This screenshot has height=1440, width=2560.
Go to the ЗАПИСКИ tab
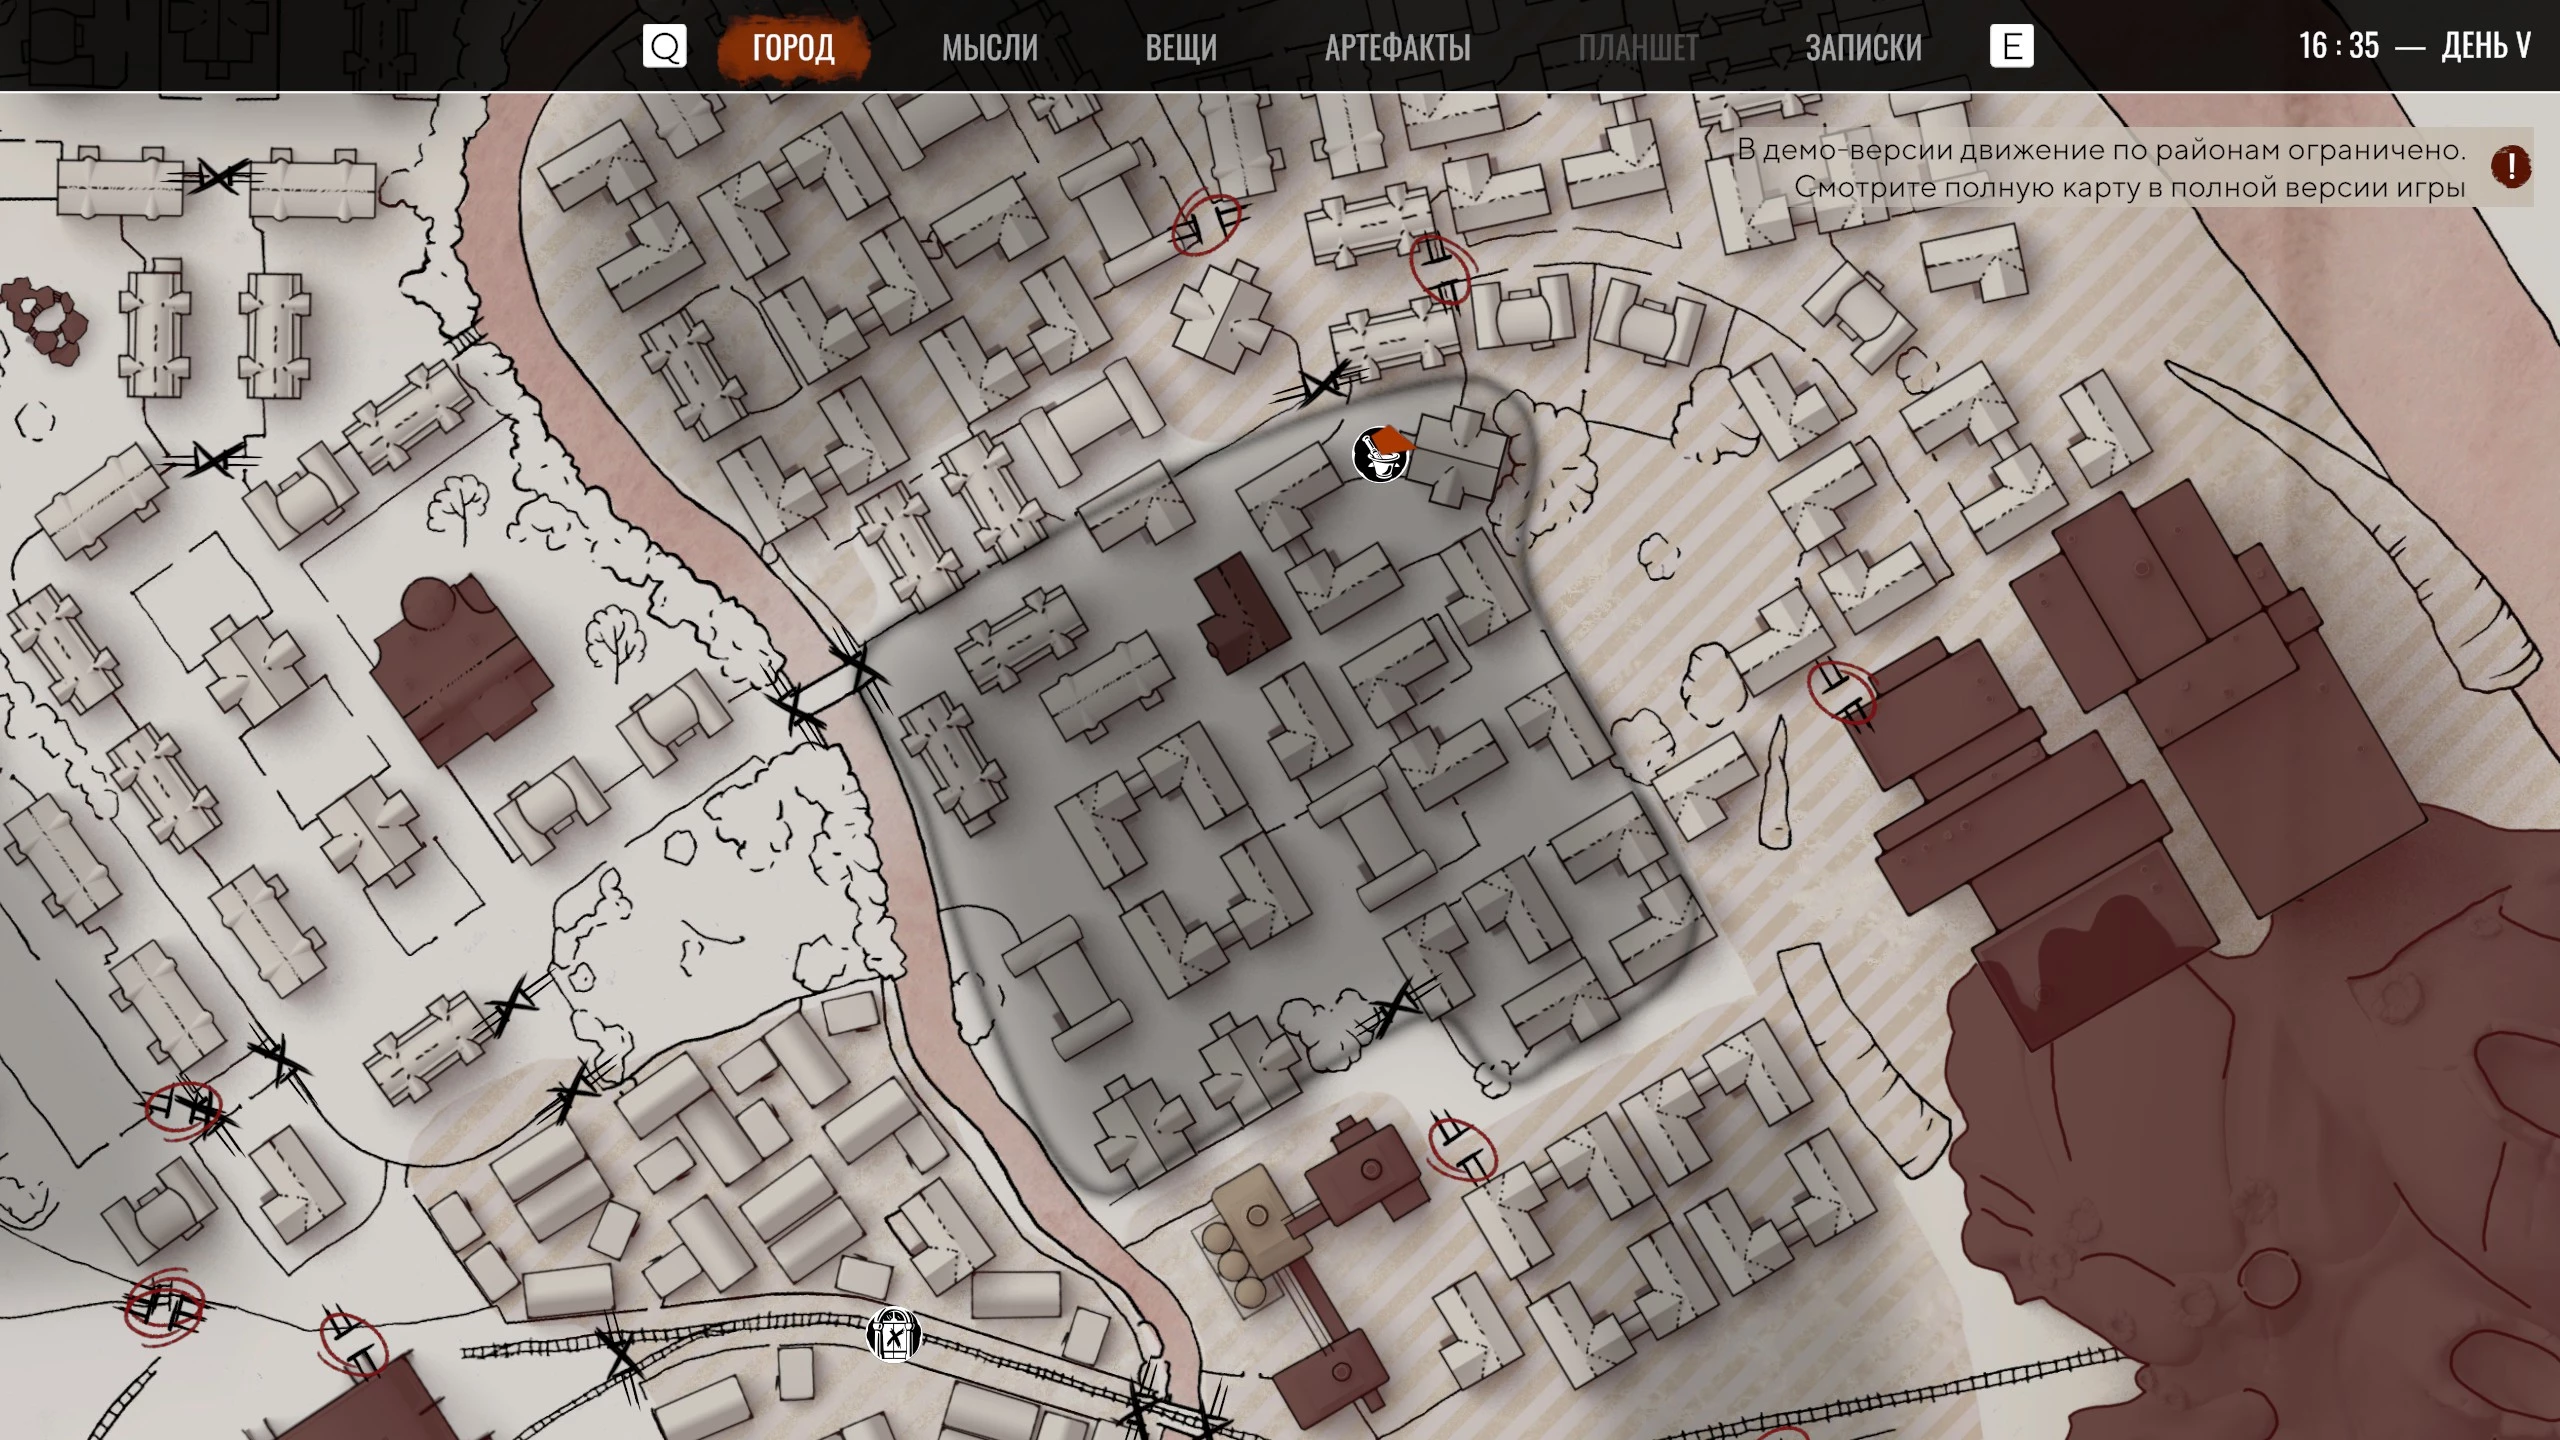point(1863,47)
